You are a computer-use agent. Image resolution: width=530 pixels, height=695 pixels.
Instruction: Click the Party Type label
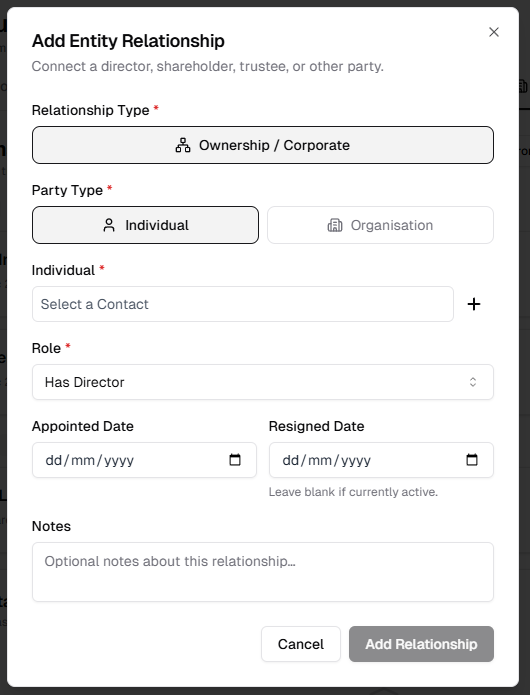(x=67, y=190)
